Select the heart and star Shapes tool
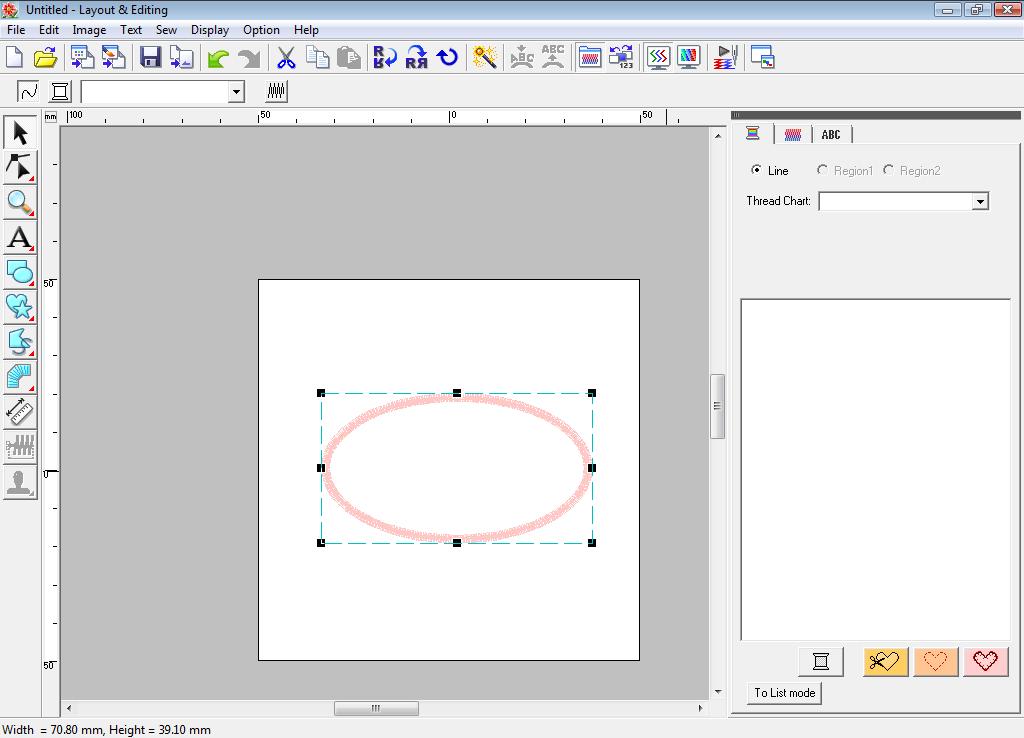Screen dimensions: 1024x738 coord(20,308)
